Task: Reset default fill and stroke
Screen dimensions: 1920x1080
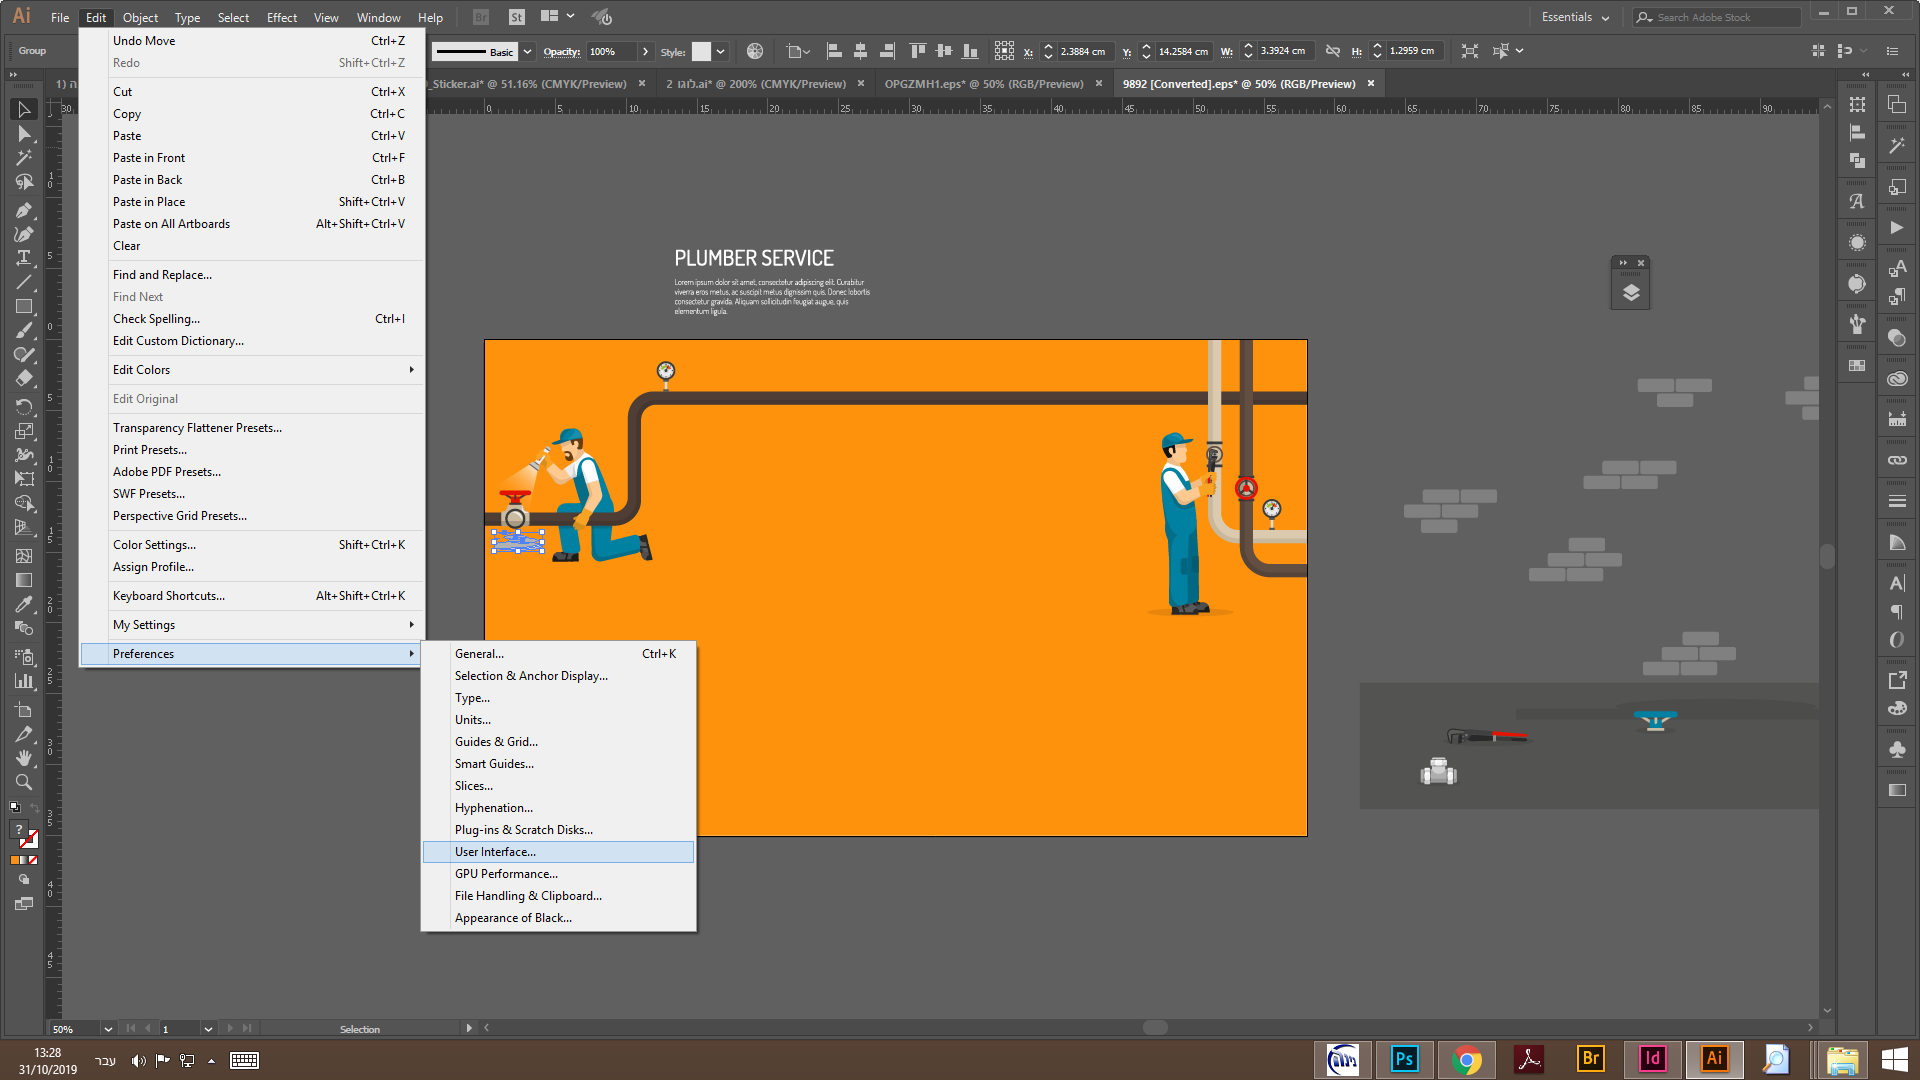Action: coord(14,807)
